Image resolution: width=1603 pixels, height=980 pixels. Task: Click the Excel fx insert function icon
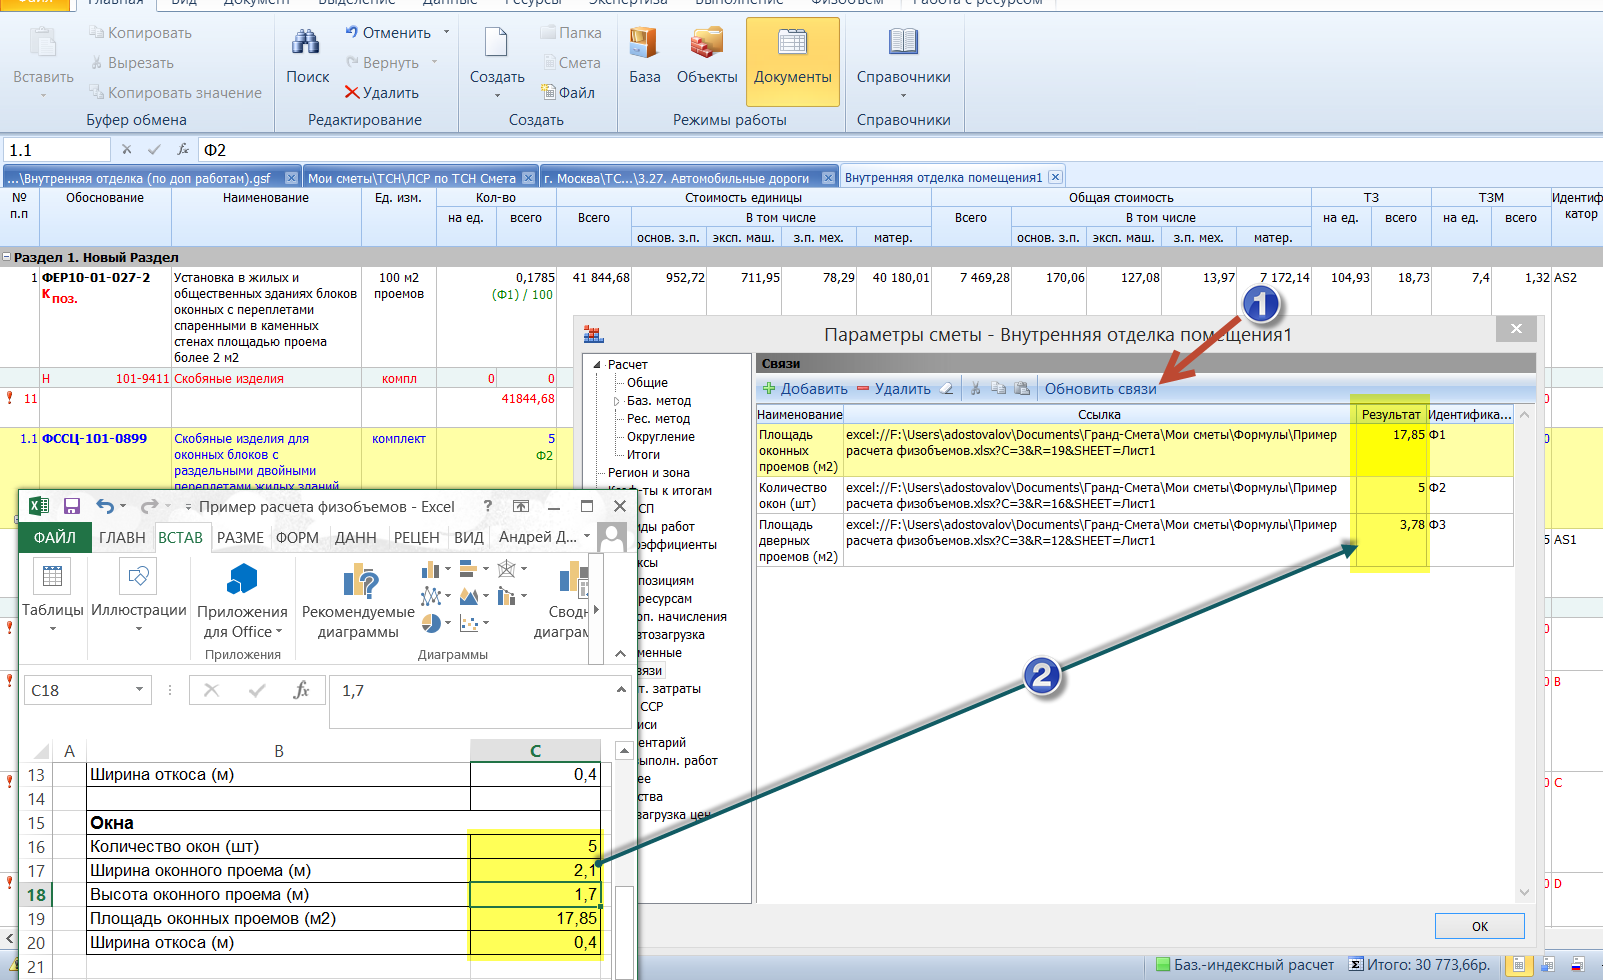click(x=301, y=690)
